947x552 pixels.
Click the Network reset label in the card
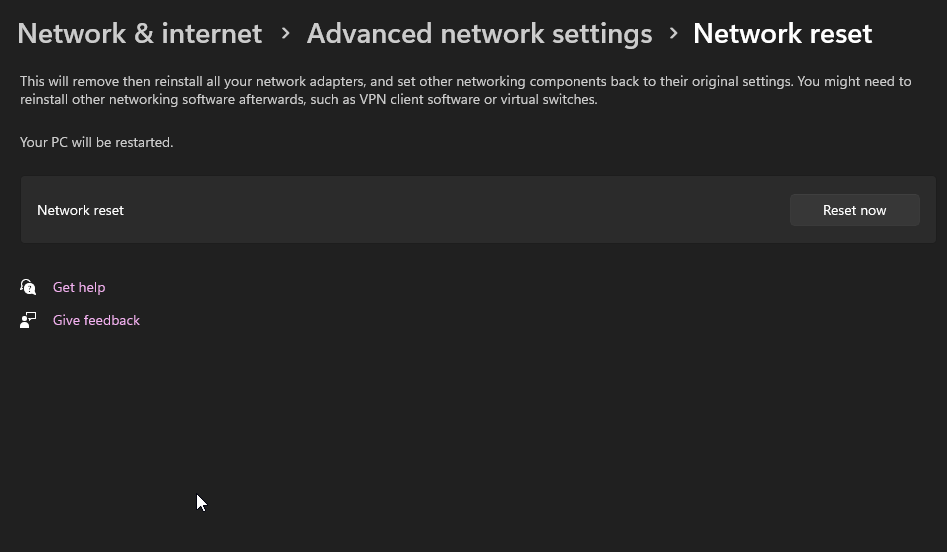click(x=80, y=210)
